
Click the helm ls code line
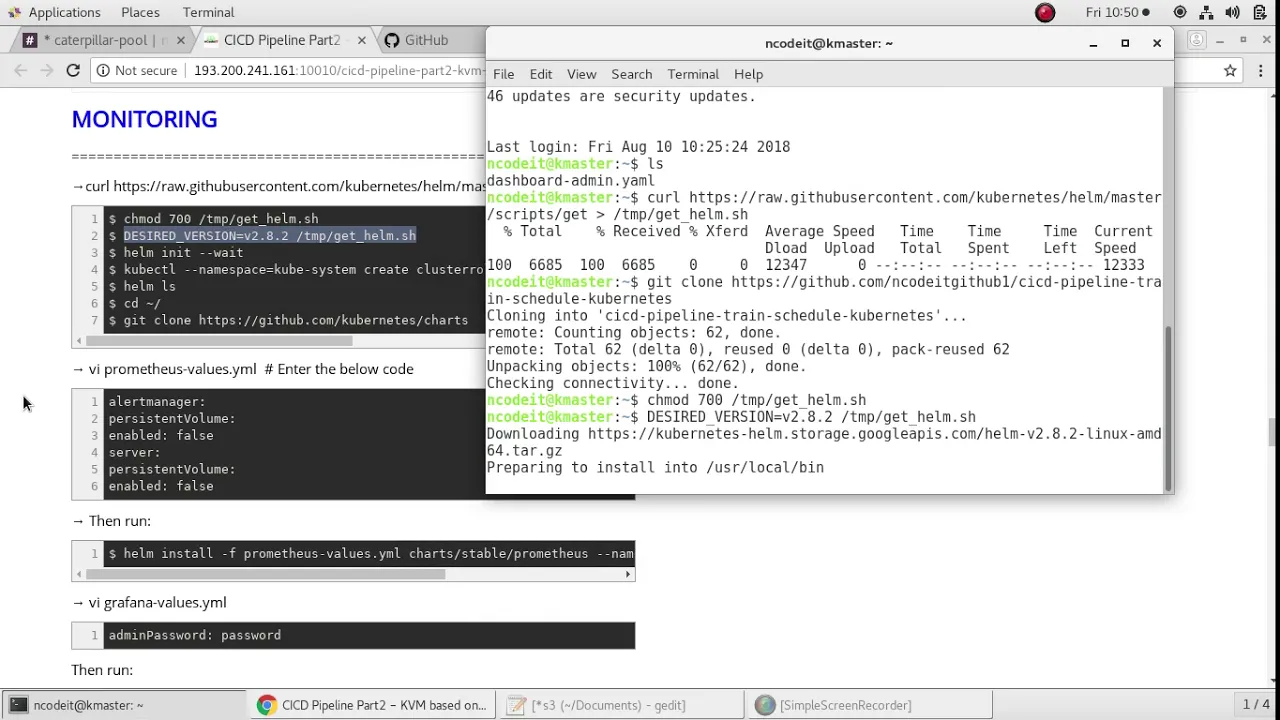click(149, 286)
